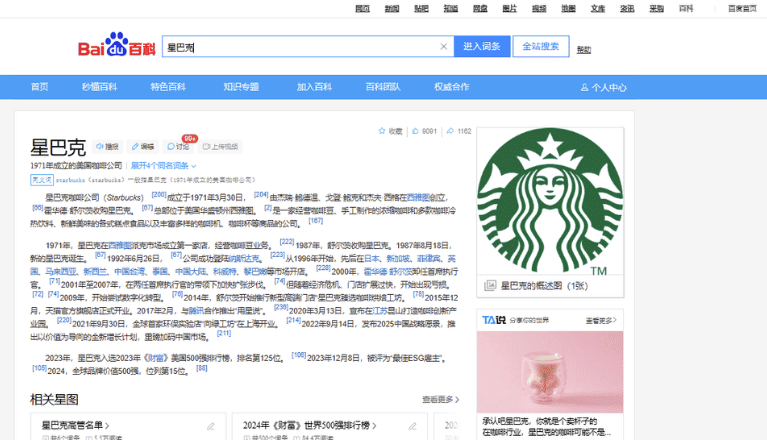Click the 贴吧 link in the top bar
The height and width of the screenshot is (440, 767).
click(x=421, y=8)
